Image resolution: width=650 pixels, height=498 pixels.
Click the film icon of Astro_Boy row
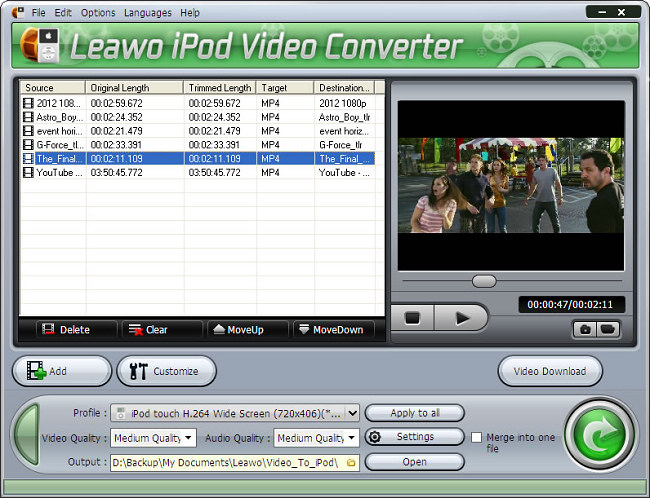[28, 117]
